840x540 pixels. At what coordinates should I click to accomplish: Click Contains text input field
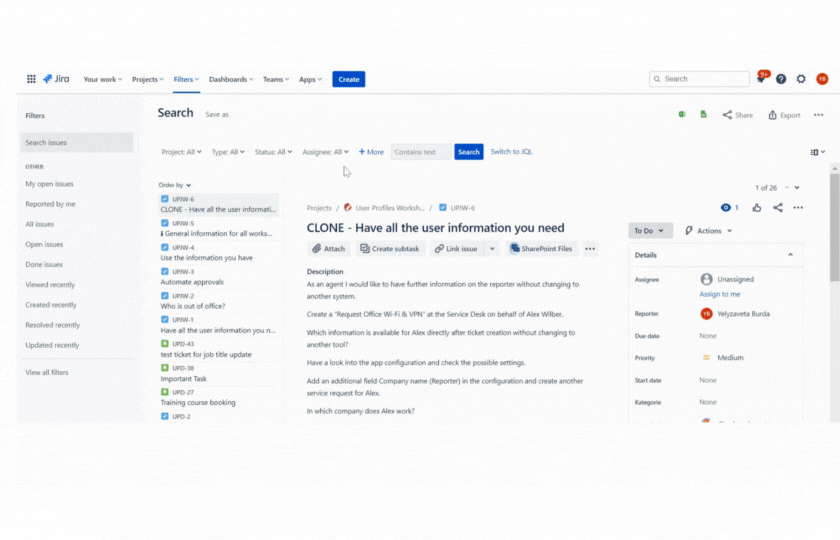tap(421, 152)
